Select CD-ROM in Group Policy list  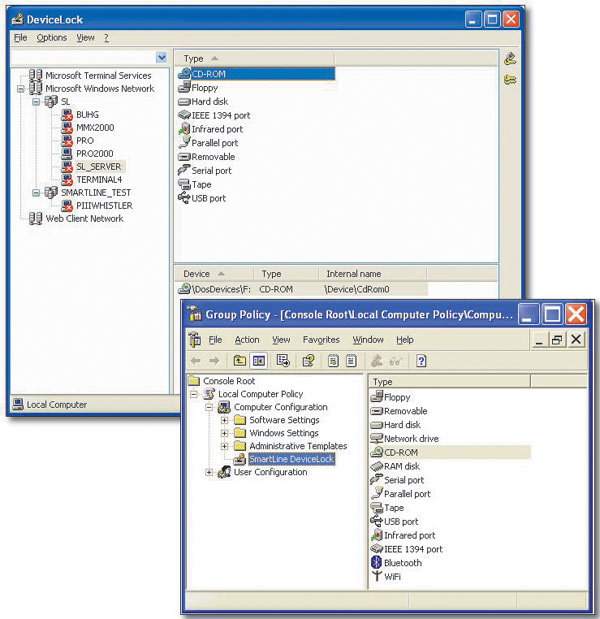450,452
